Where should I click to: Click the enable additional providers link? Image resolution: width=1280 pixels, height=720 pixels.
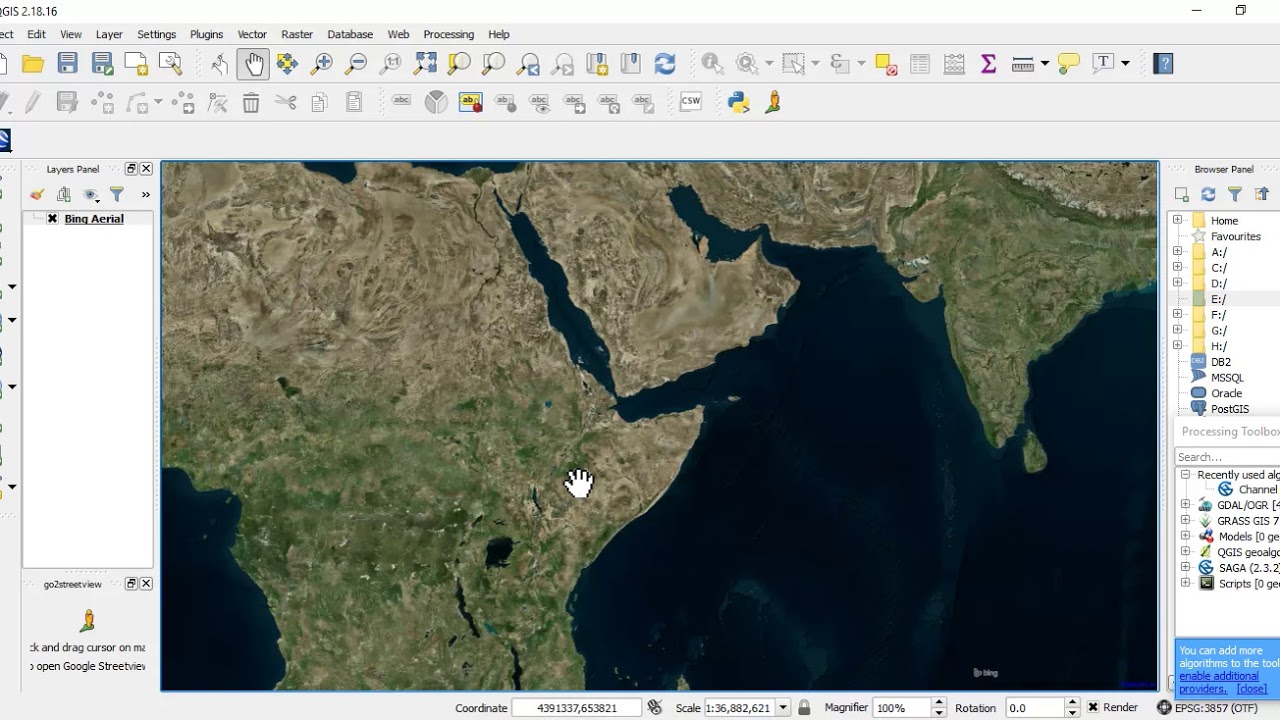[x=1219, y=682]
